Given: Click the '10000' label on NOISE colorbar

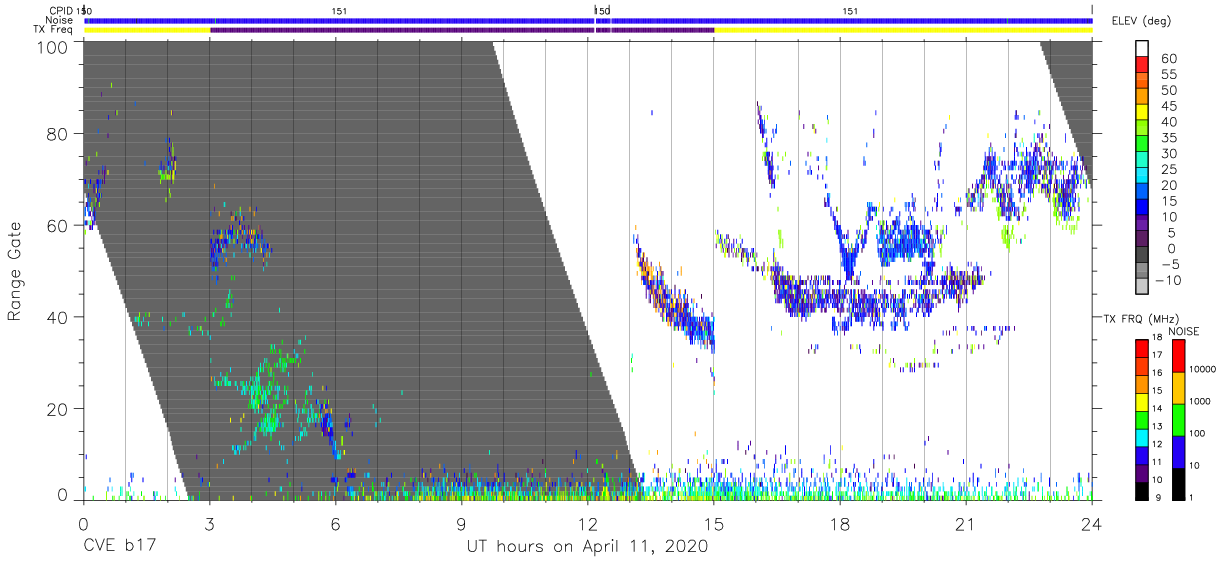Looking at the screenshot, I should (x=1203, y=369).
